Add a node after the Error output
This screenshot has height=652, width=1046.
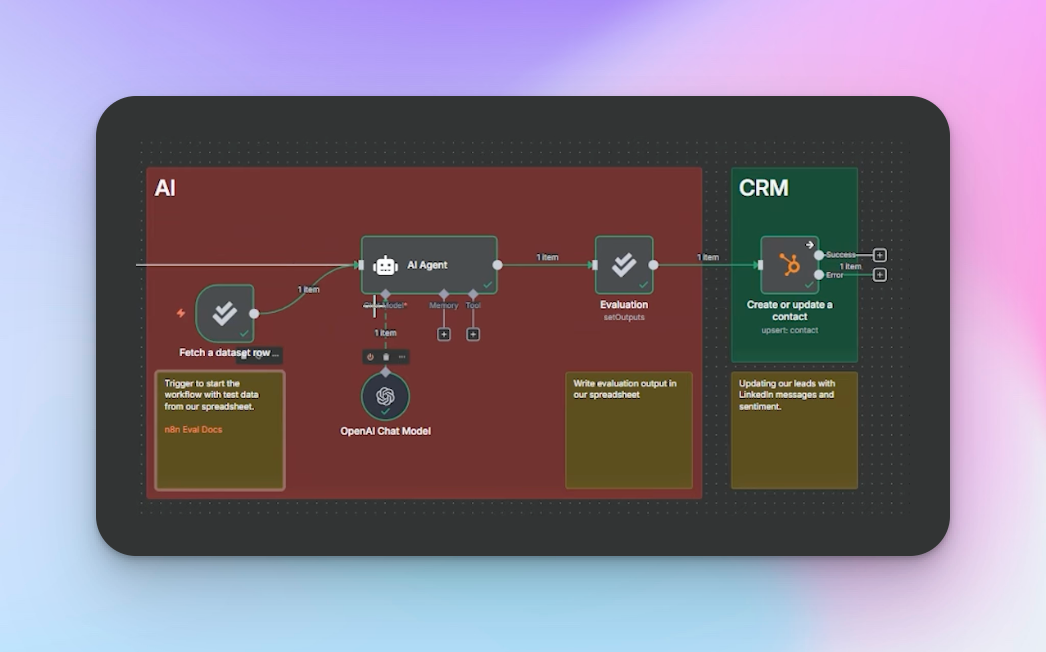(880, 275)
